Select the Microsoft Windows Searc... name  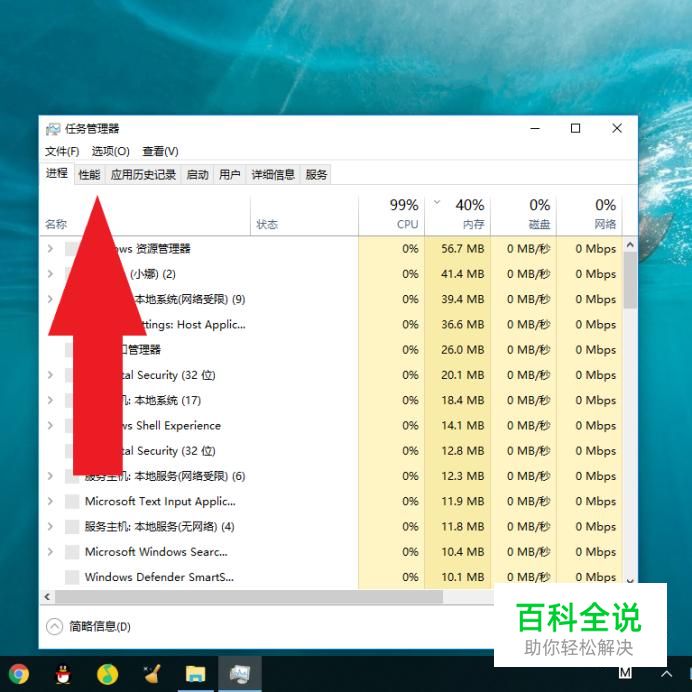[x=156, y=552]
